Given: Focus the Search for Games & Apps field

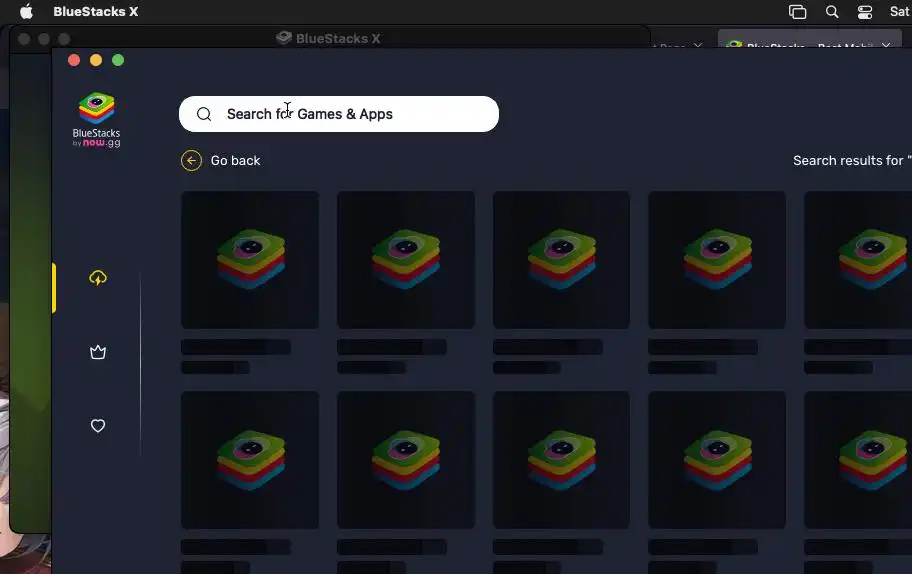Looking at the screenshot, I should click(x=339, y=114).
